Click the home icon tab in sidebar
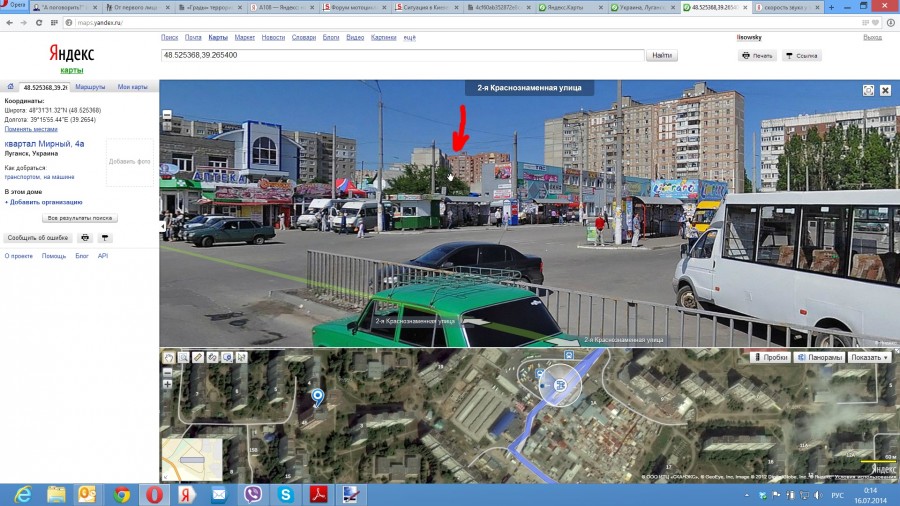Screen dimensions: 900x506 pos(10,88)
